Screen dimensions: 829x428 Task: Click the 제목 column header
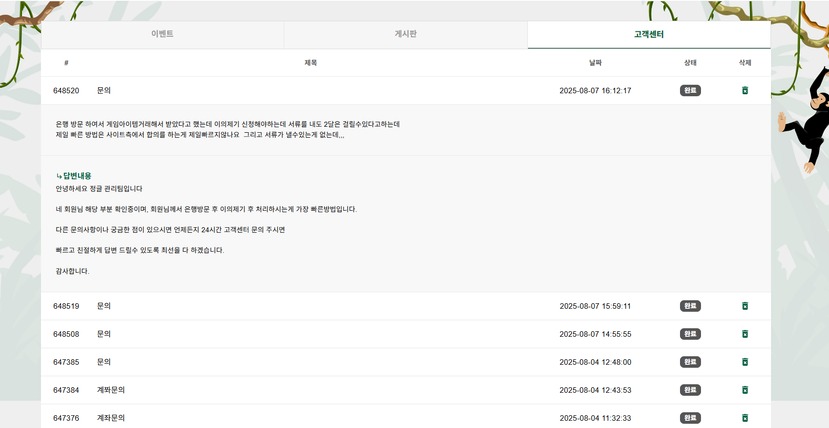(x=310, y=63)
